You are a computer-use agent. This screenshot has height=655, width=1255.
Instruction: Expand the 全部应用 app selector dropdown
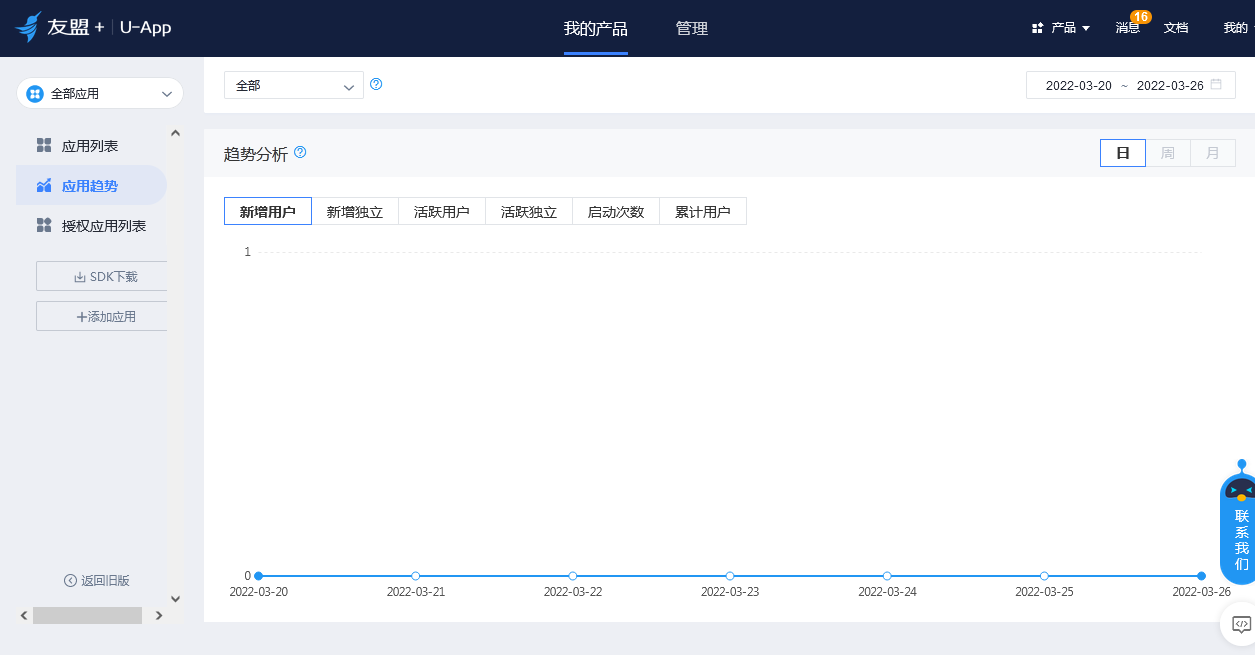point(99,92)
